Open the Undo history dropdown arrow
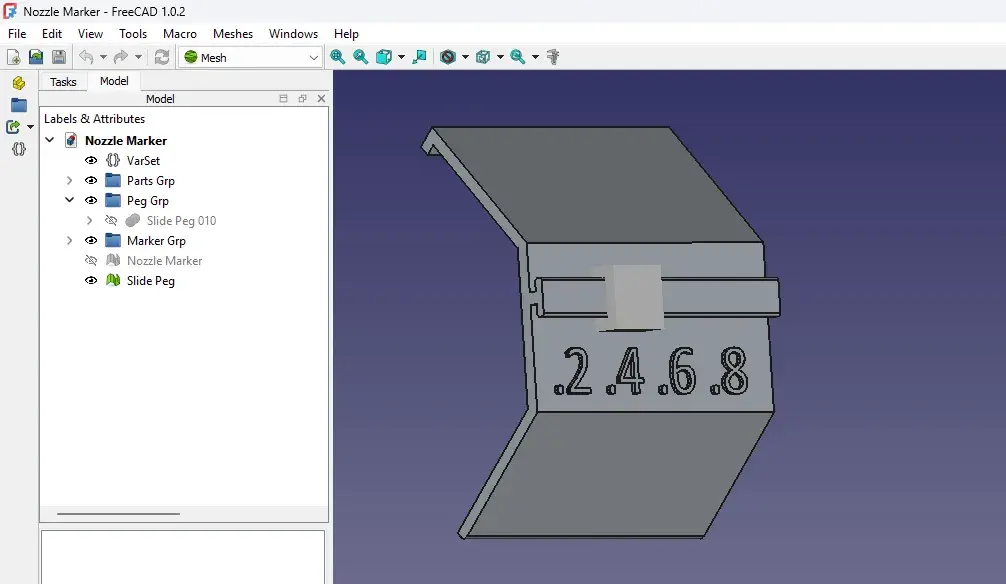 click(103, 57)
